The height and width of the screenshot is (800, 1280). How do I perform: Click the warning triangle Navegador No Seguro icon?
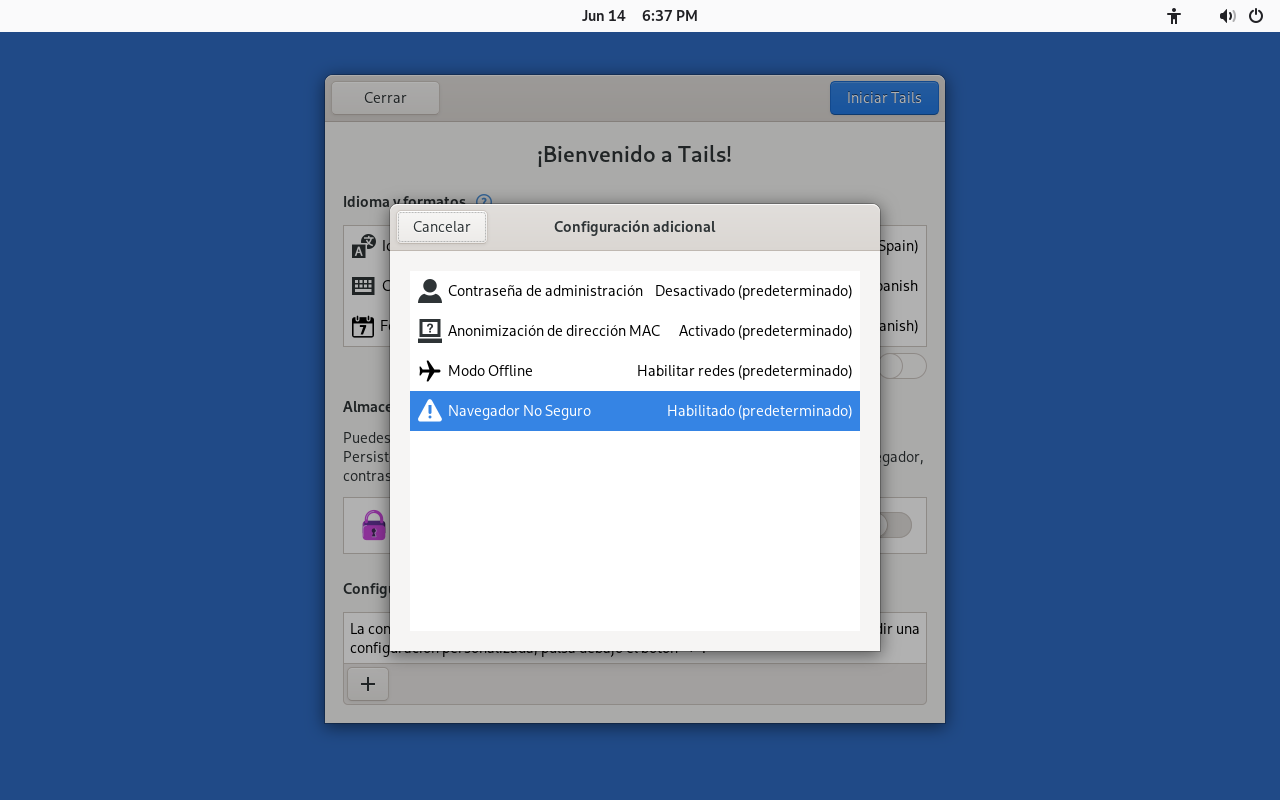tap(430, 411)
